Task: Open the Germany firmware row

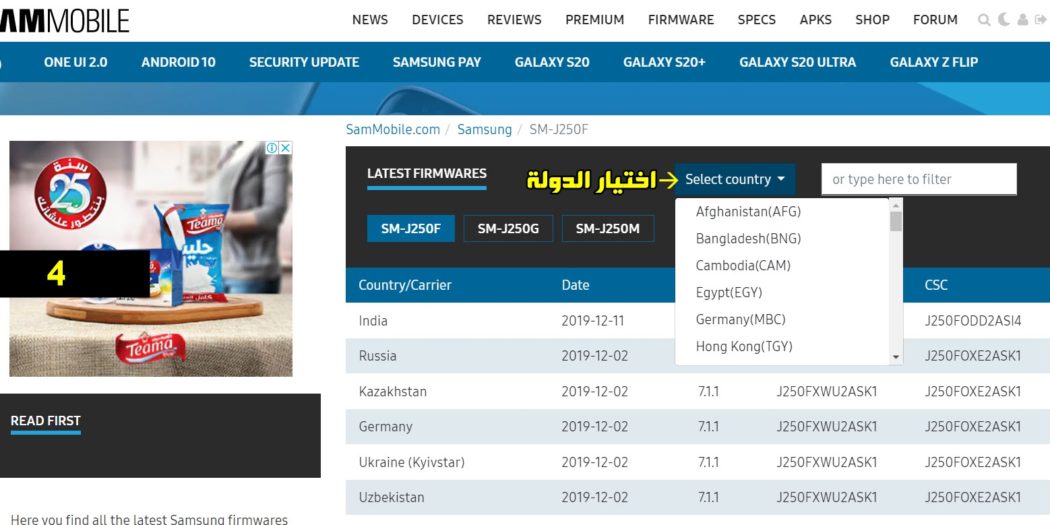Action: (698, 427)
